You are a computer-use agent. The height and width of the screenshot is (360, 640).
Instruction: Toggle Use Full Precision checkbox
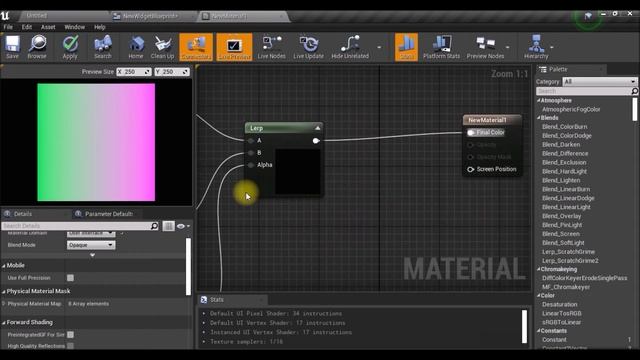point(70,278)
